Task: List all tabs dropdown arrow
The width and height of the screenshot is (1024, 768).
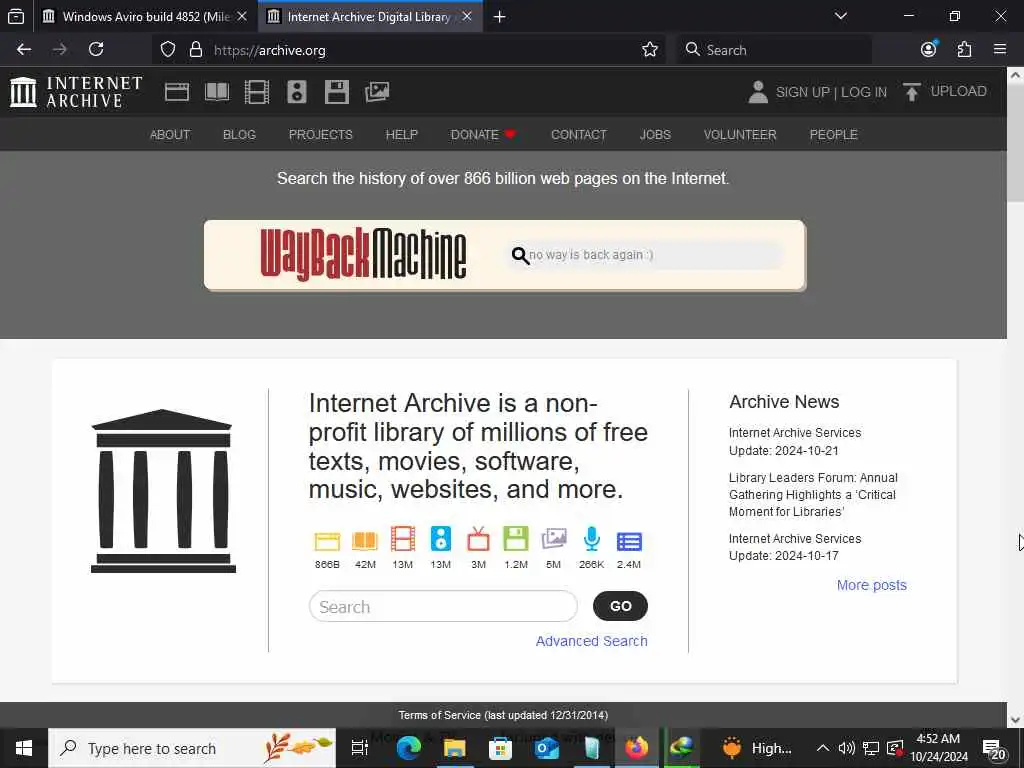Action: click(x=841, y=16)
